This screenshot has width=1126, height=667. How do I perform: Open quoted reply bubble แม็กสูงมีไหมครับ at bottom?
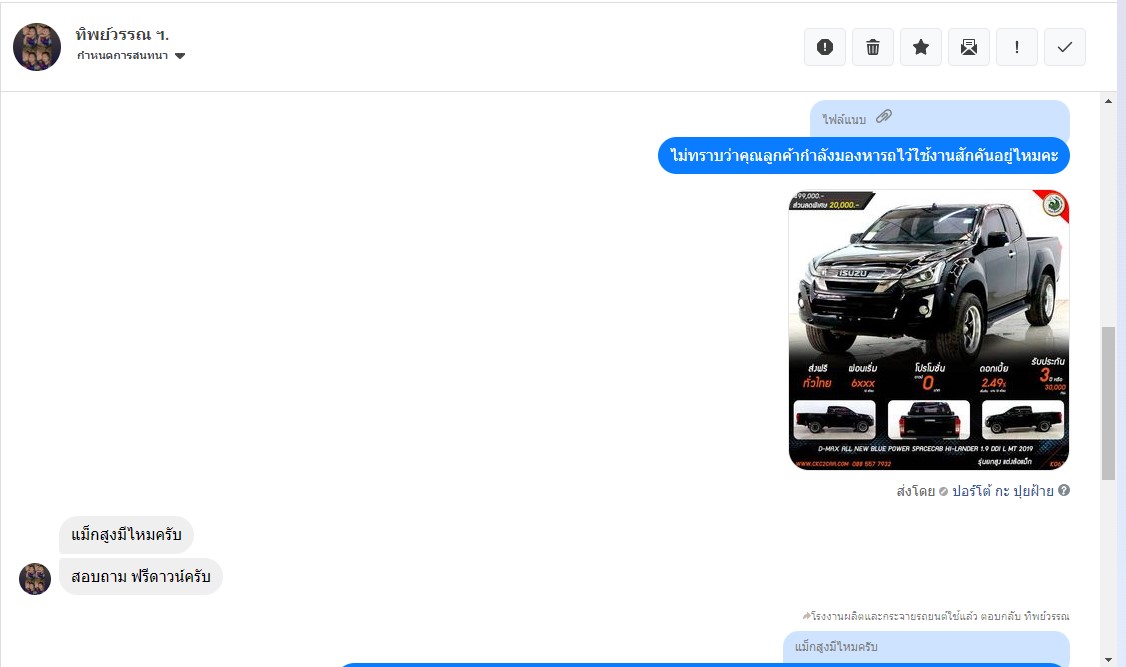click(x=926, y=647)
